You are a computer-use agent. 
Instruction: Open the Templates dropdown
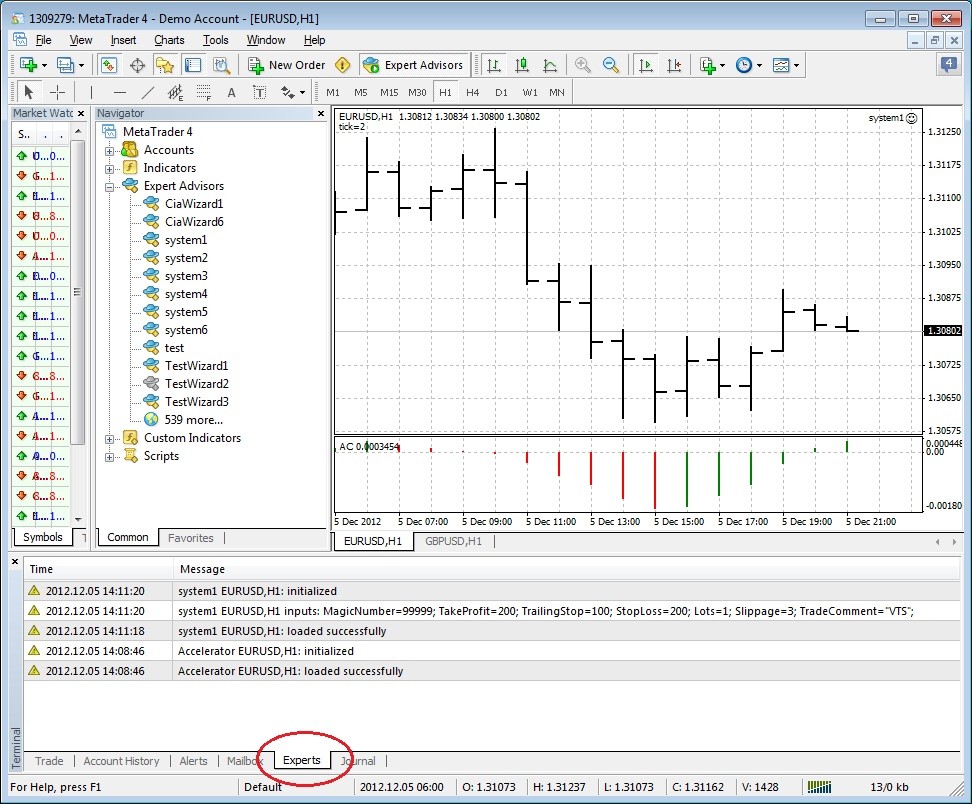(785, 65)
